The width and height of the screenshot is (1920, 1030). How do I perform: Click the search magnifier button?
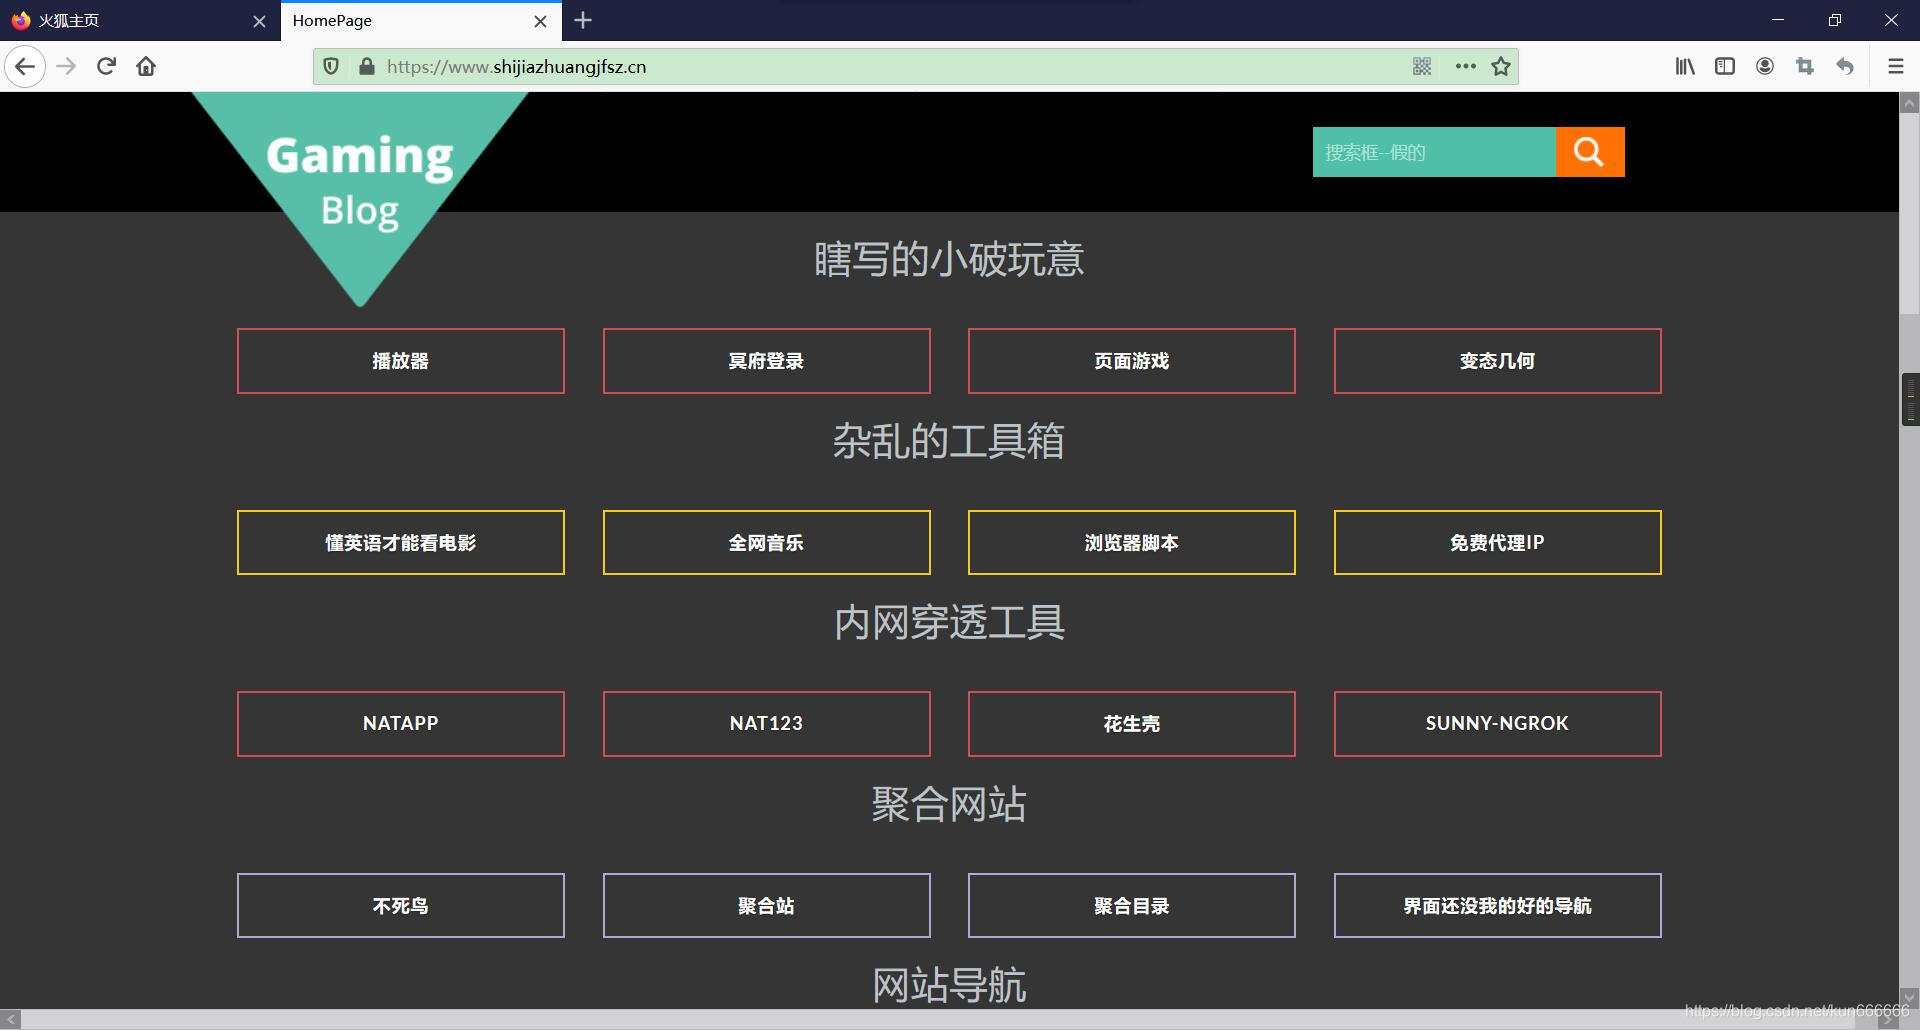[x=1589, y=152]
